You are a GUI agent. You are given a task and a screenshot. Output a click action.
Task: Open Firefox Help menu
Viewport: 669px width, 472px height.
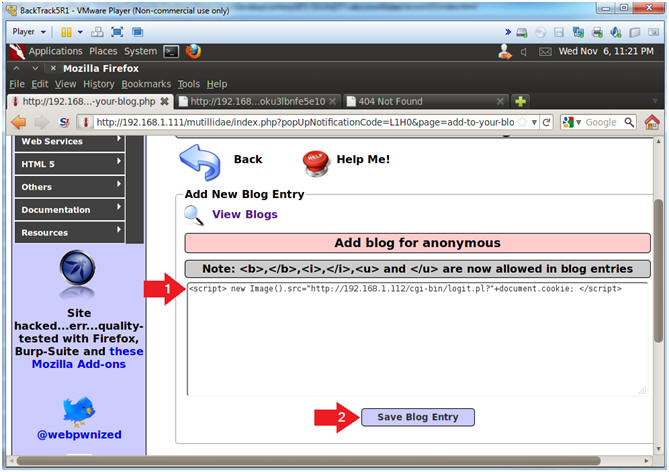(217, 84)
